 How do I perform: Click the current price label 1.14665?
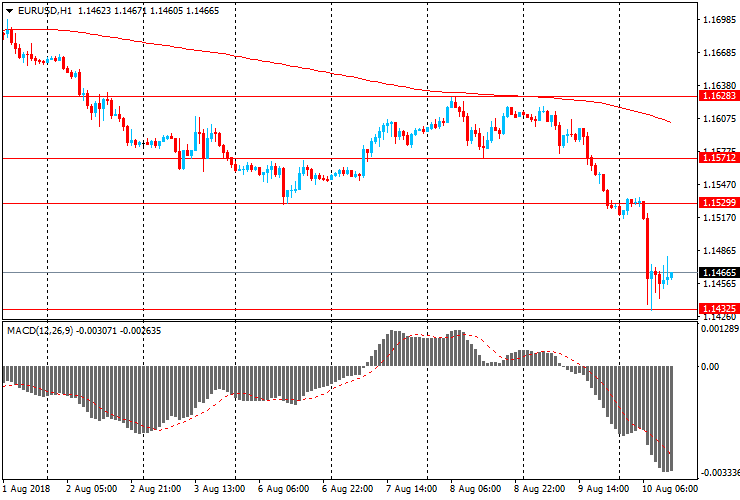coord(719,272)
